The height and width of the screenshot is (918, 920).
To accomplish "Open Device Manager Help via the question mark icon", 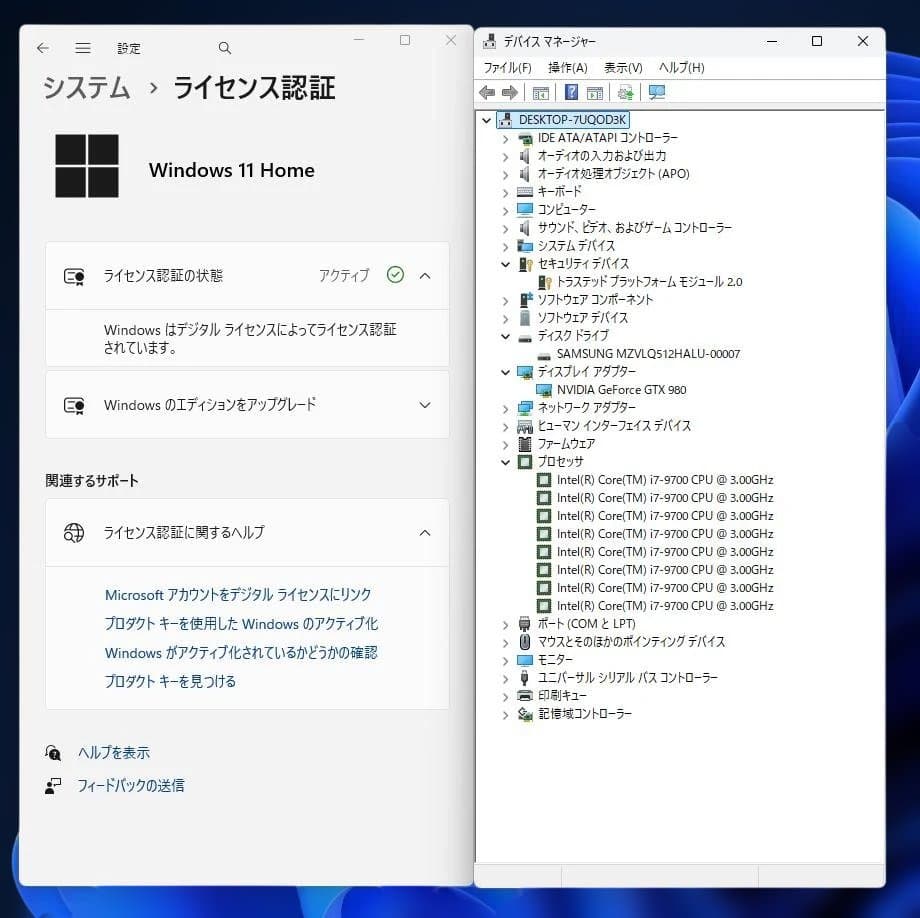I will pyautogui.click(x=569, y=92).
